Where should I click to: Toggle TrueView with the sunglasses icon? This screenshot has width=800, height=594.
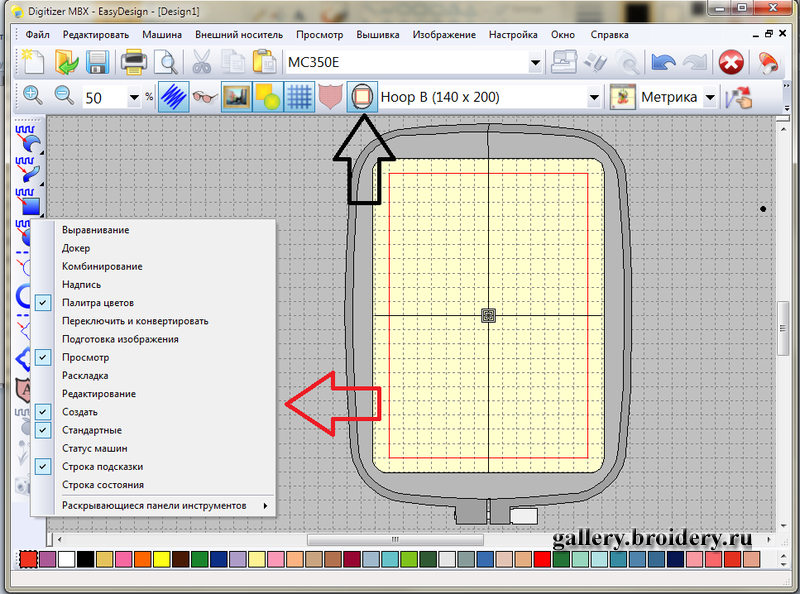tap(204, 96)
